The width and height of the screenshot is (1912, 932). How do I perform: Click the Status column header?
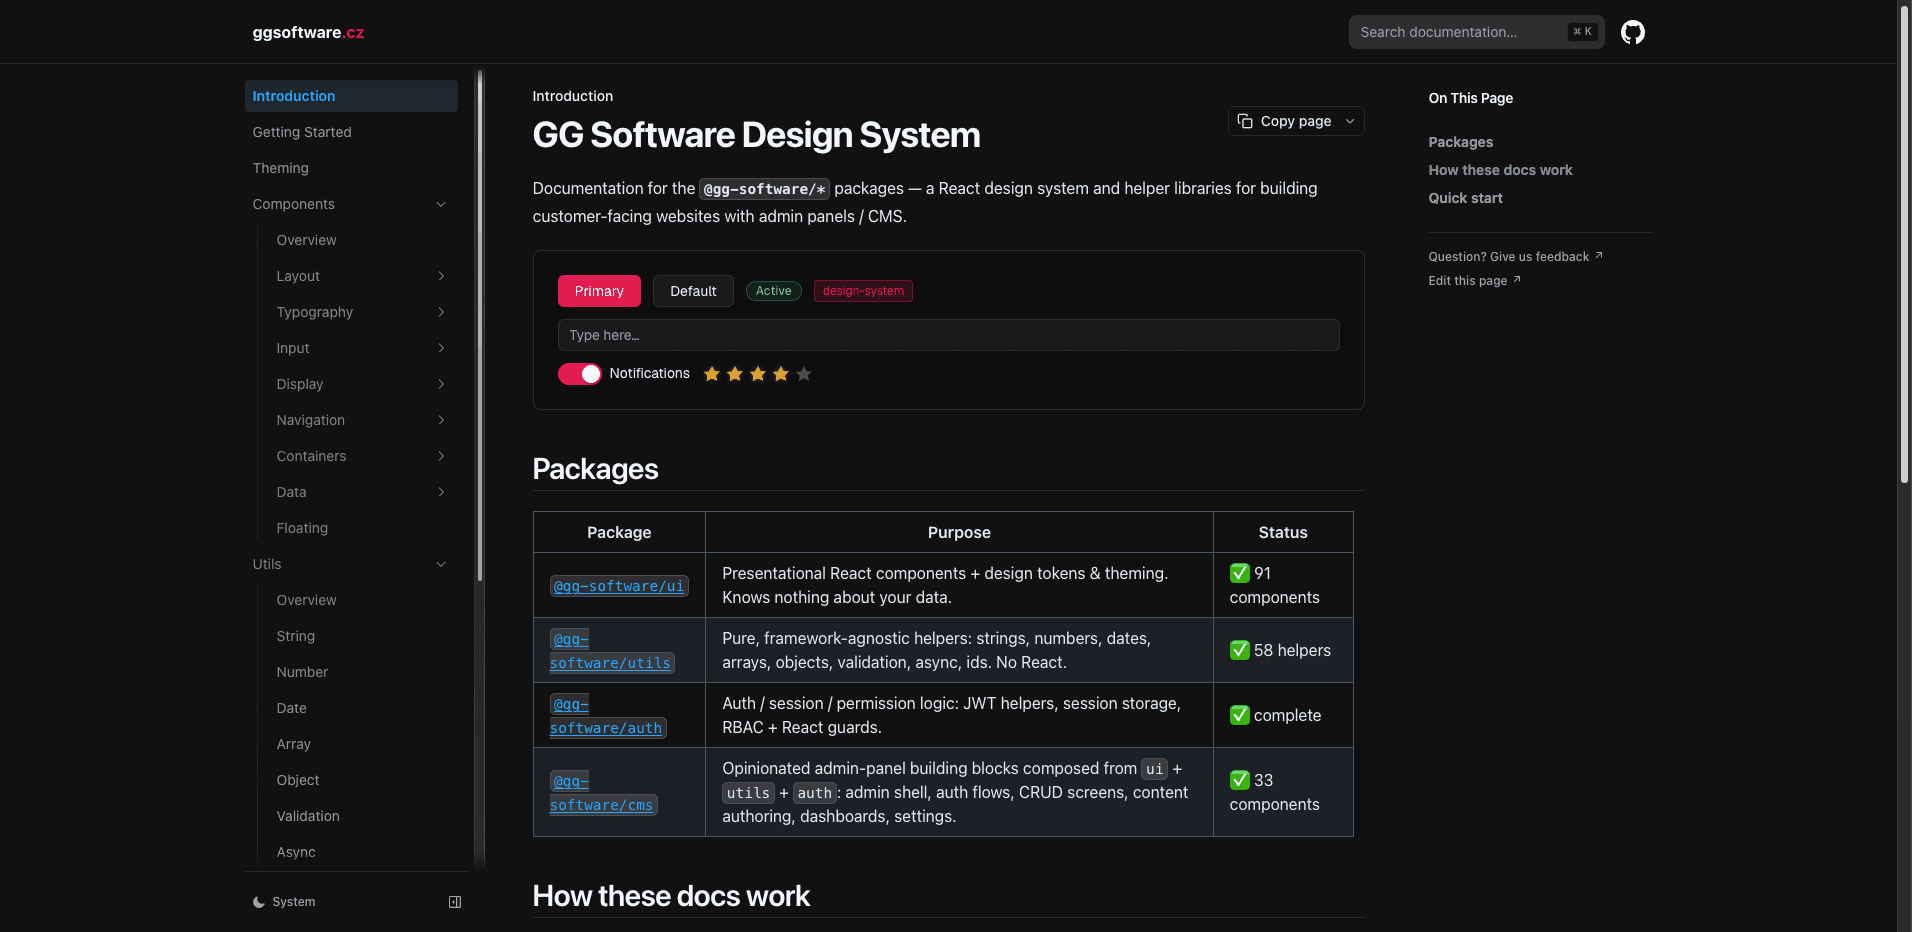click(1283, 532)
